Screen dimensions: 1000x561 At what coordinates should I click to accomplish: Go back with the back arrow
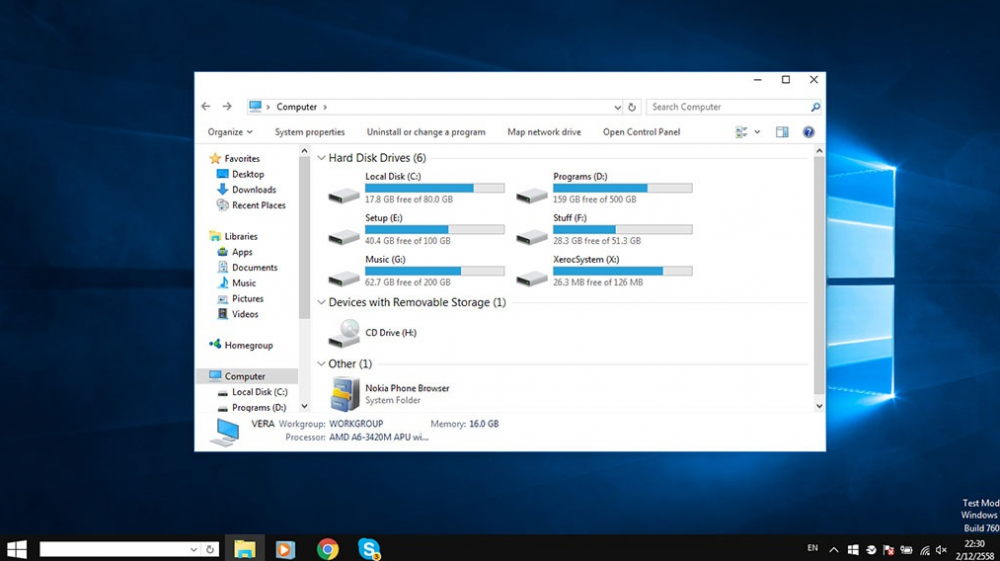[206, 107]
